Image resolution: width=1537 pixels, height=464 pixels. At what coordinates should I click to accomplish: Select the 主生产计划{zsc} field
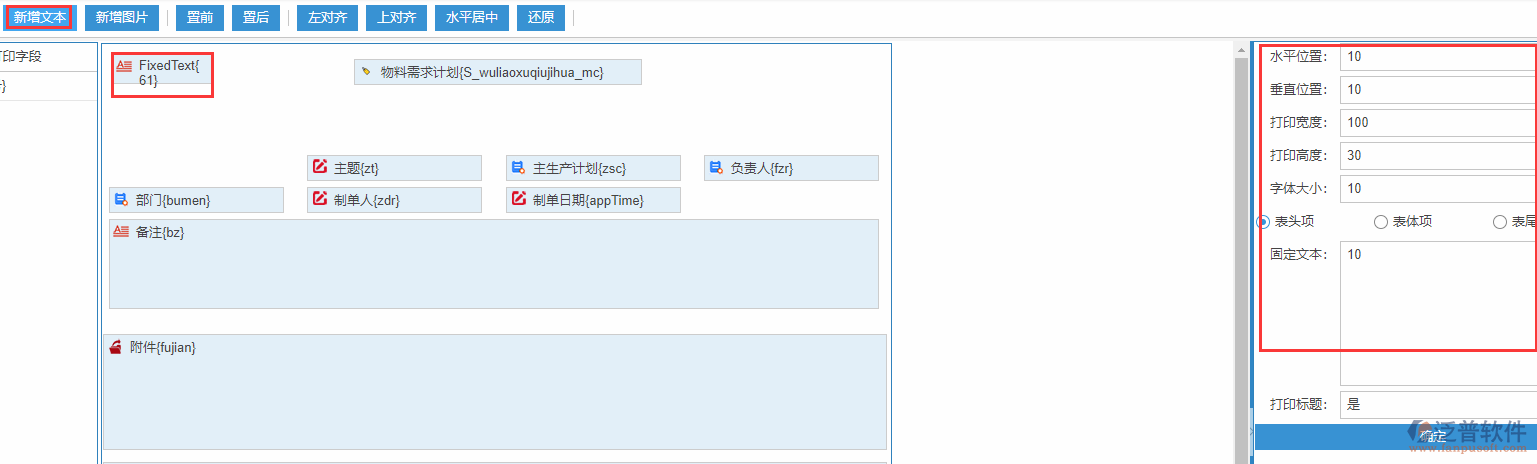point(593,168)
